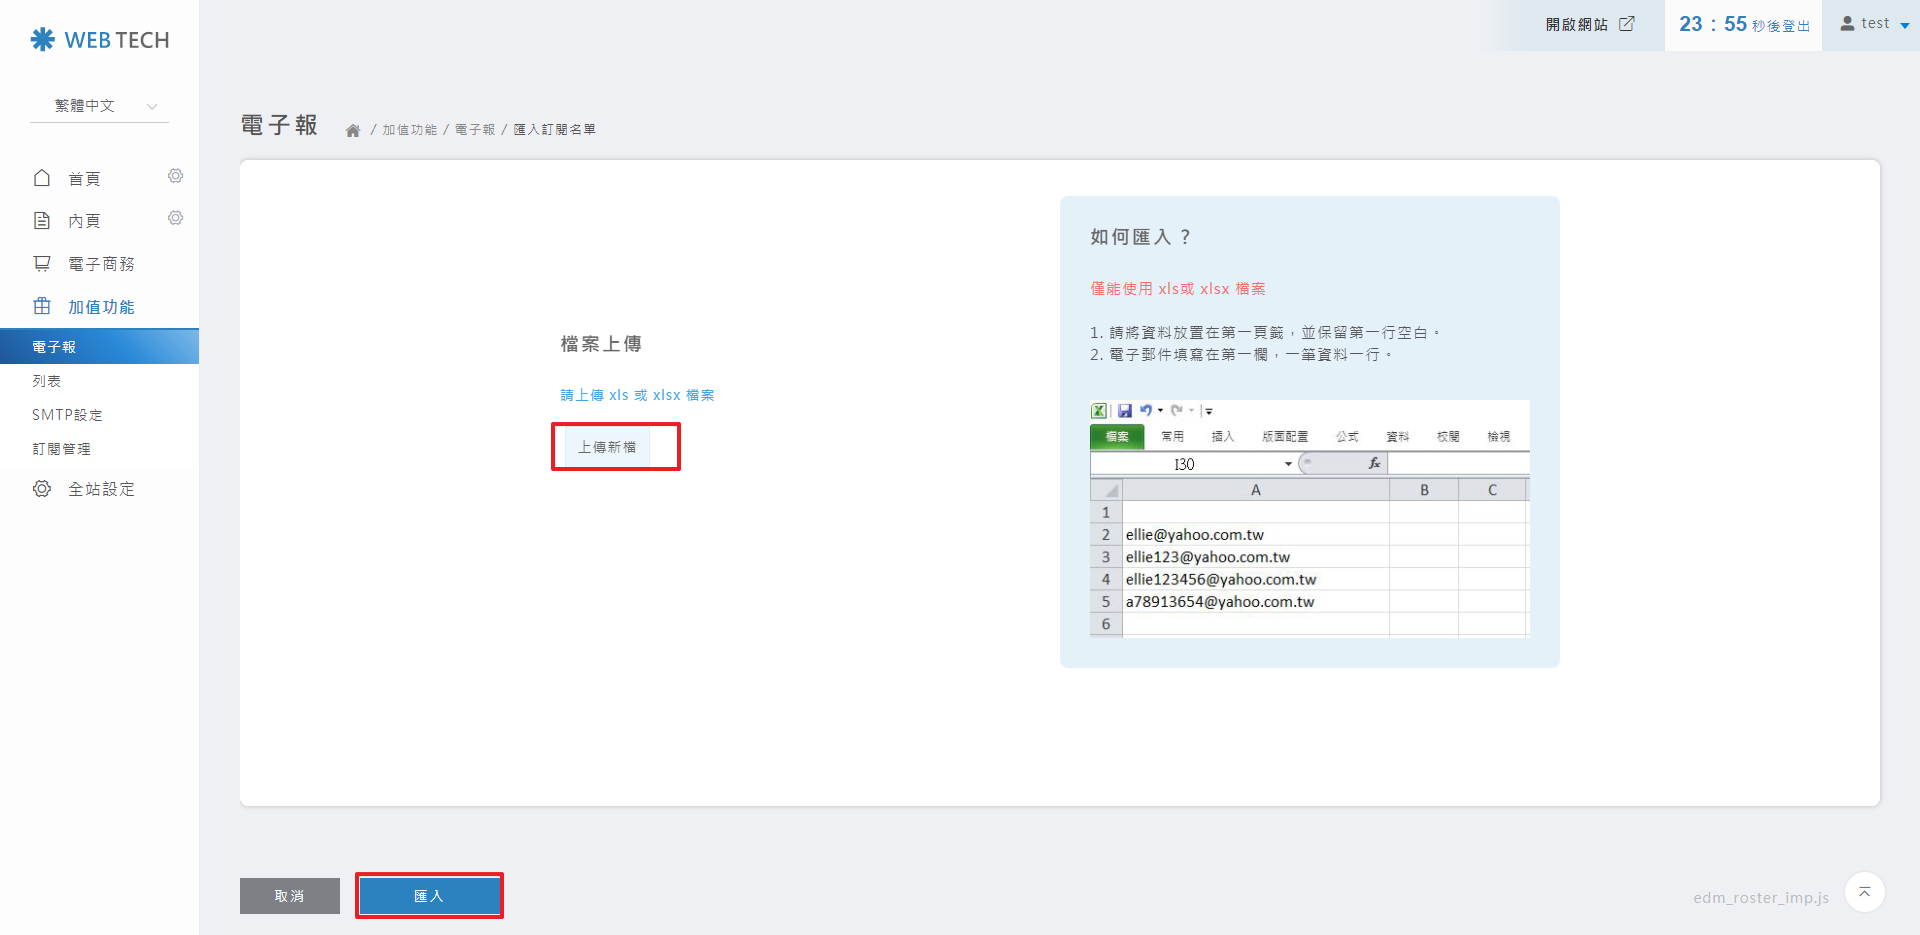Click the blue 匯入 import button
This screenshot has width=1920, height=935.
tap(429, 896)
